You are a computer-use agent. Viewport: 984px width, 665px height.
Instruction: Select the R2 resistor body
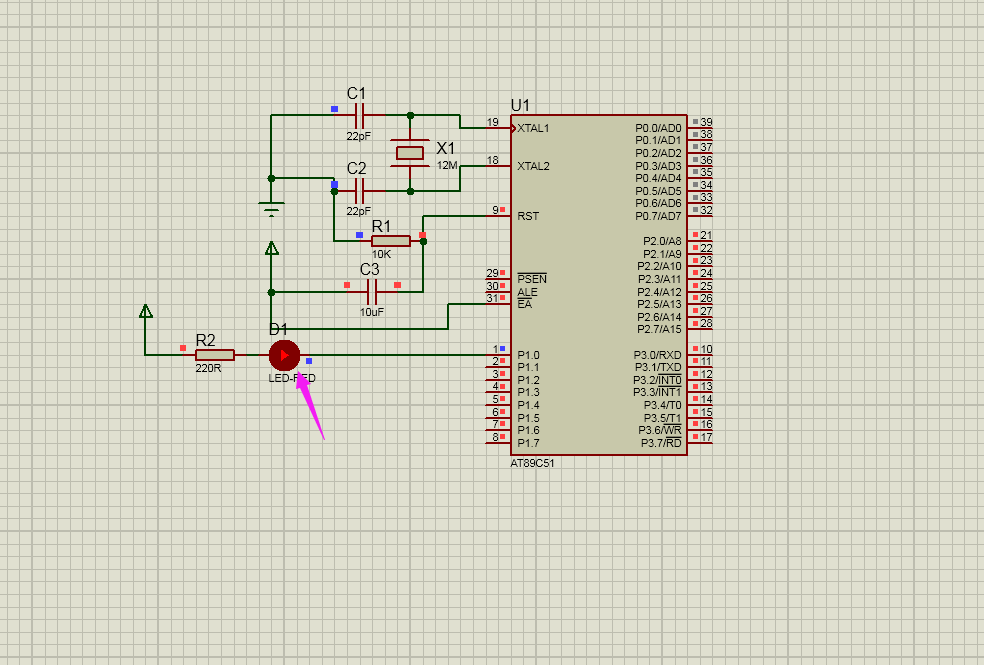click(x=215, y=355)
